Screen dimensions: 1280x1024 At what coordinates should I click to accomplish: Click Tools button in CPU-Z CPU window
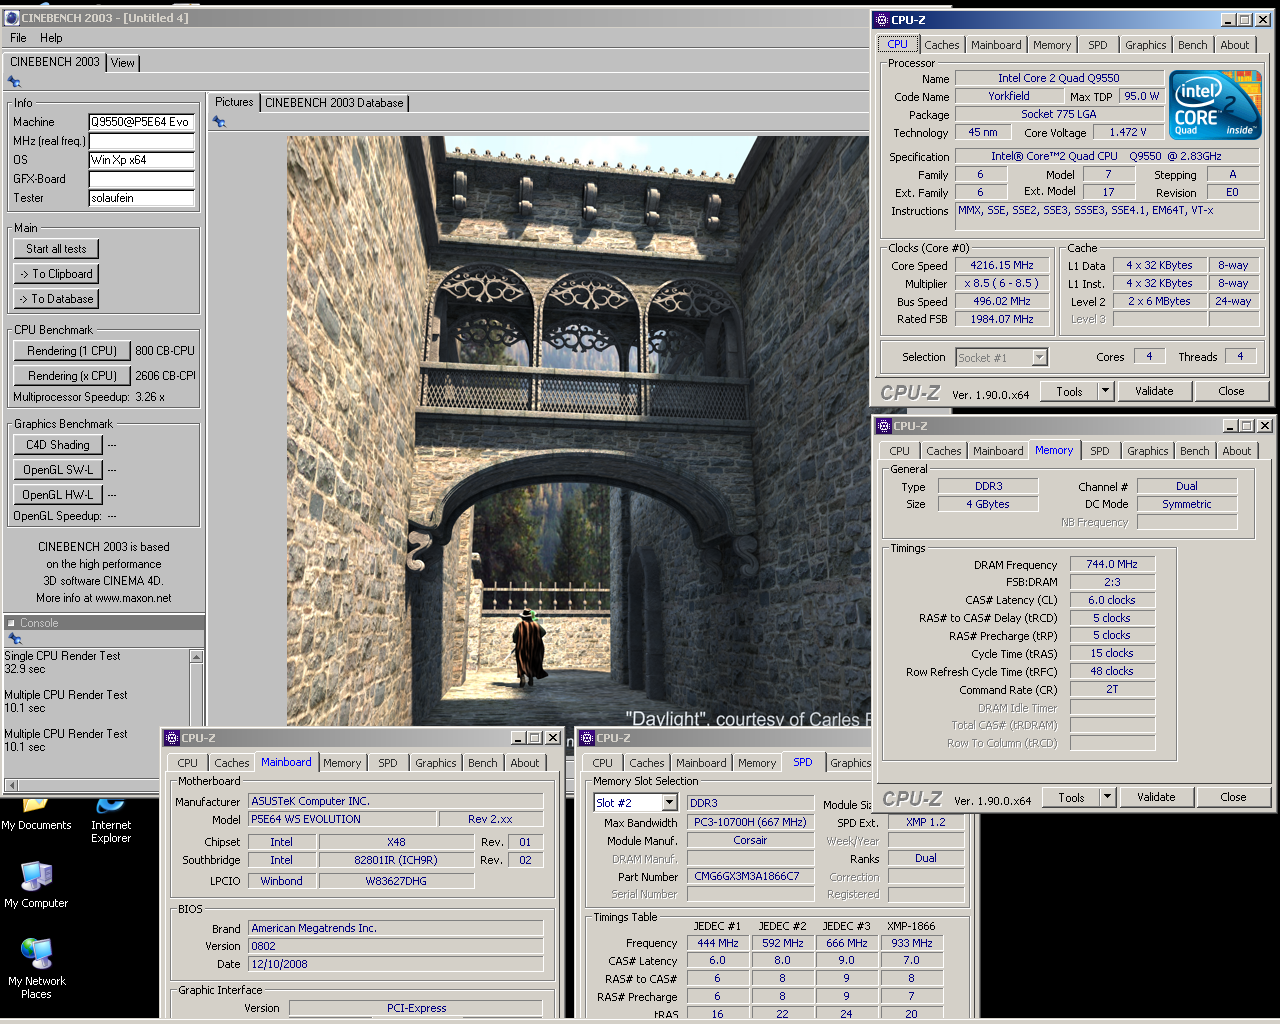click(x=1069, y=391)
